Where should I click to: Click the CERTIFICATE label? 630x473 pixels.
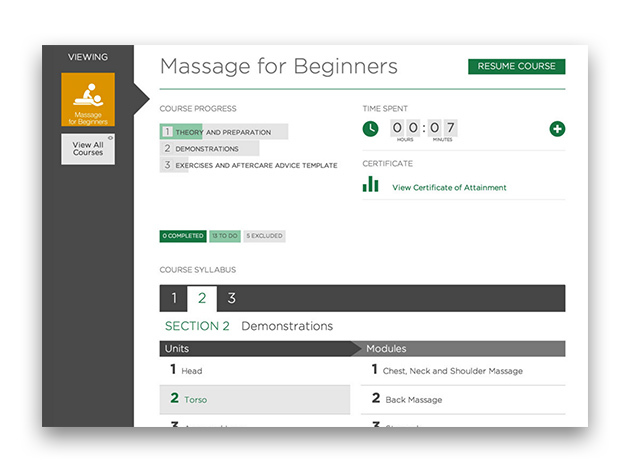(x=387, y=164)
